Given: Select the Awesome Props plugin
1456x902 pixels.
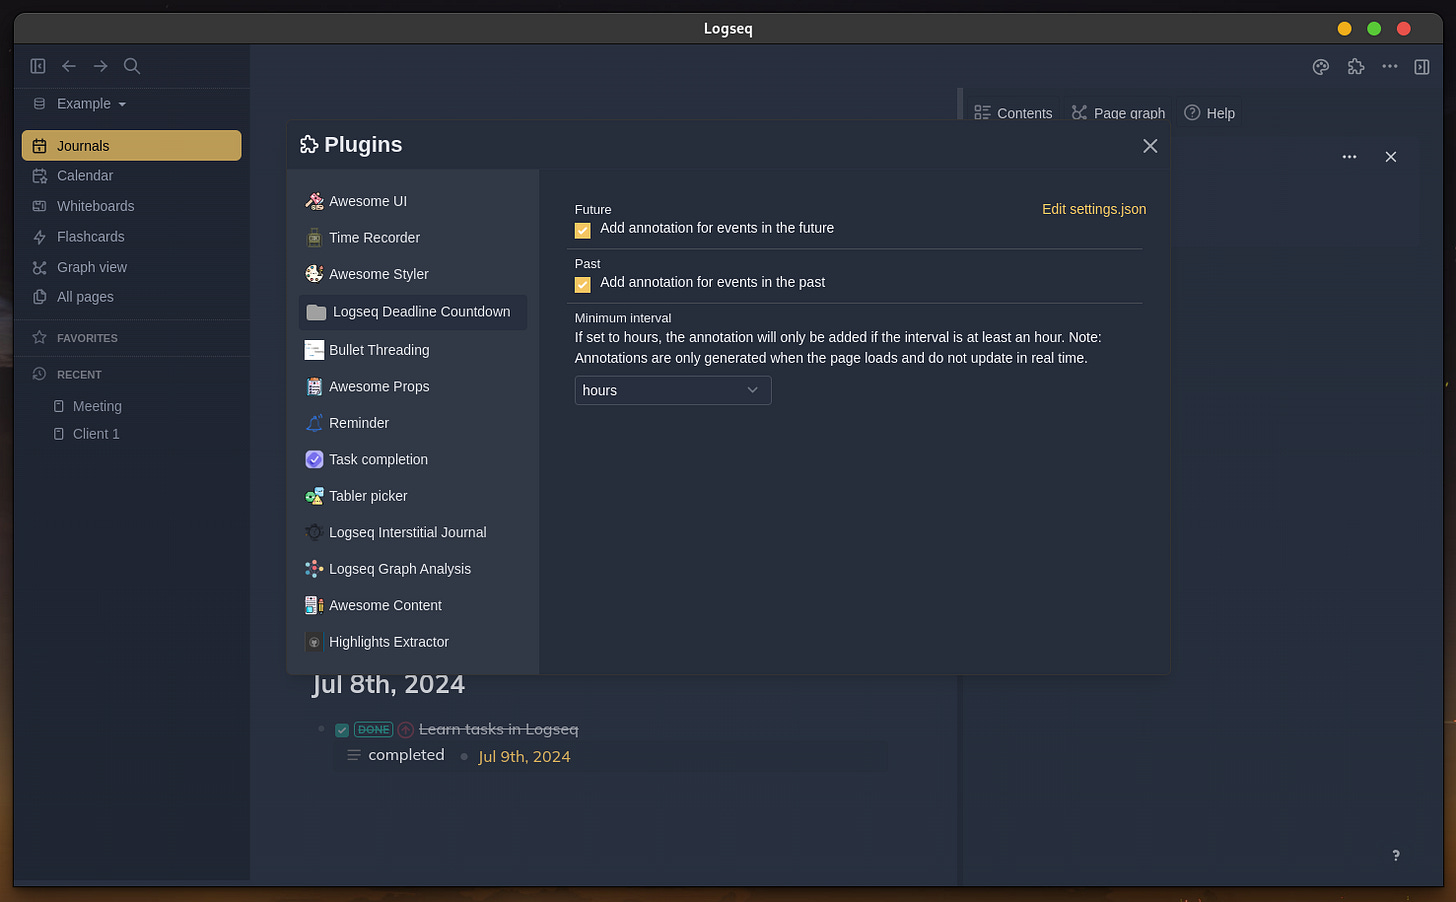Looking at the screenshot, I should (x=412, y=387).
